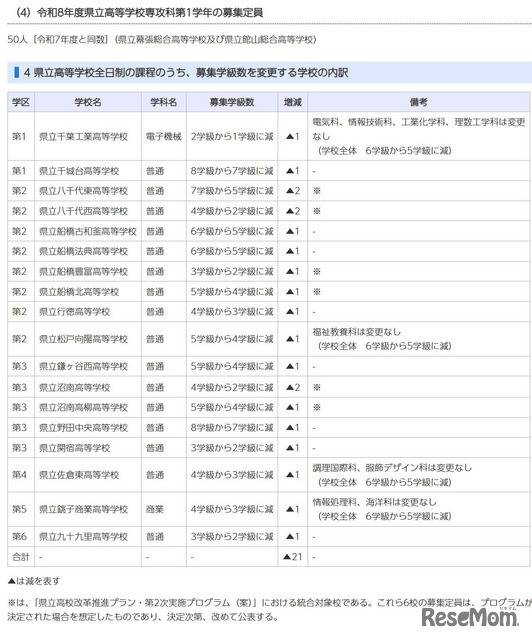Screen dimensions: 532x640
Task: Click the 学科名 column header
Action: click(164, 102)
